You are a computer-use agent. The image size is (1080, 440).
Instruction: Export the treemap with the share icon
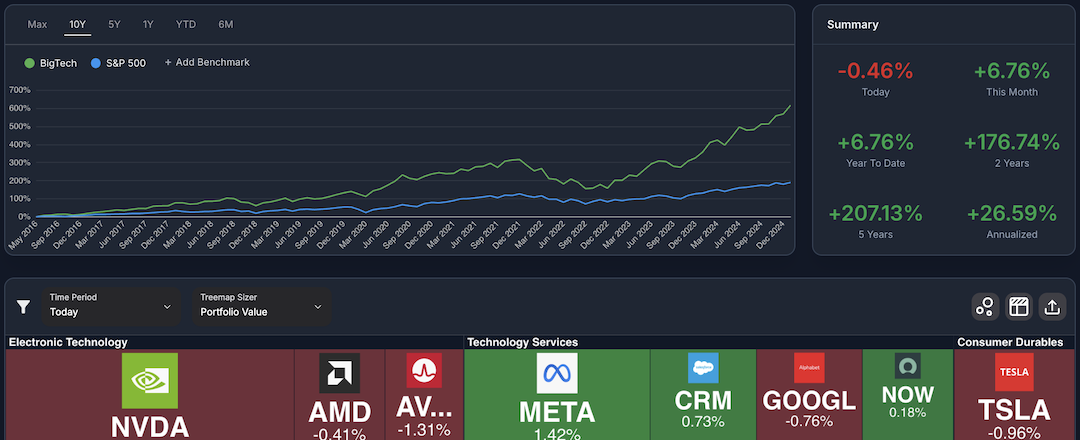tap(1052, 306)
